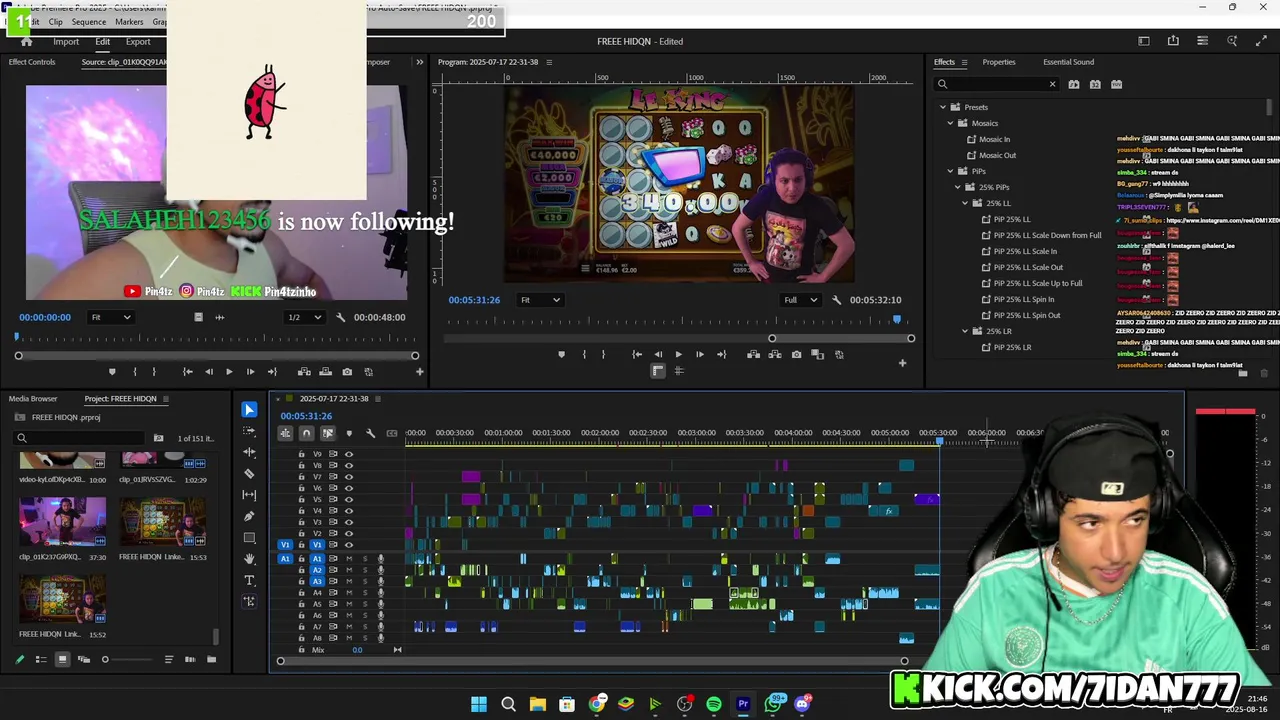This screenshot has height=720, width=1280.
Task: Click Extract button in Program monitor
Action: 774,354
